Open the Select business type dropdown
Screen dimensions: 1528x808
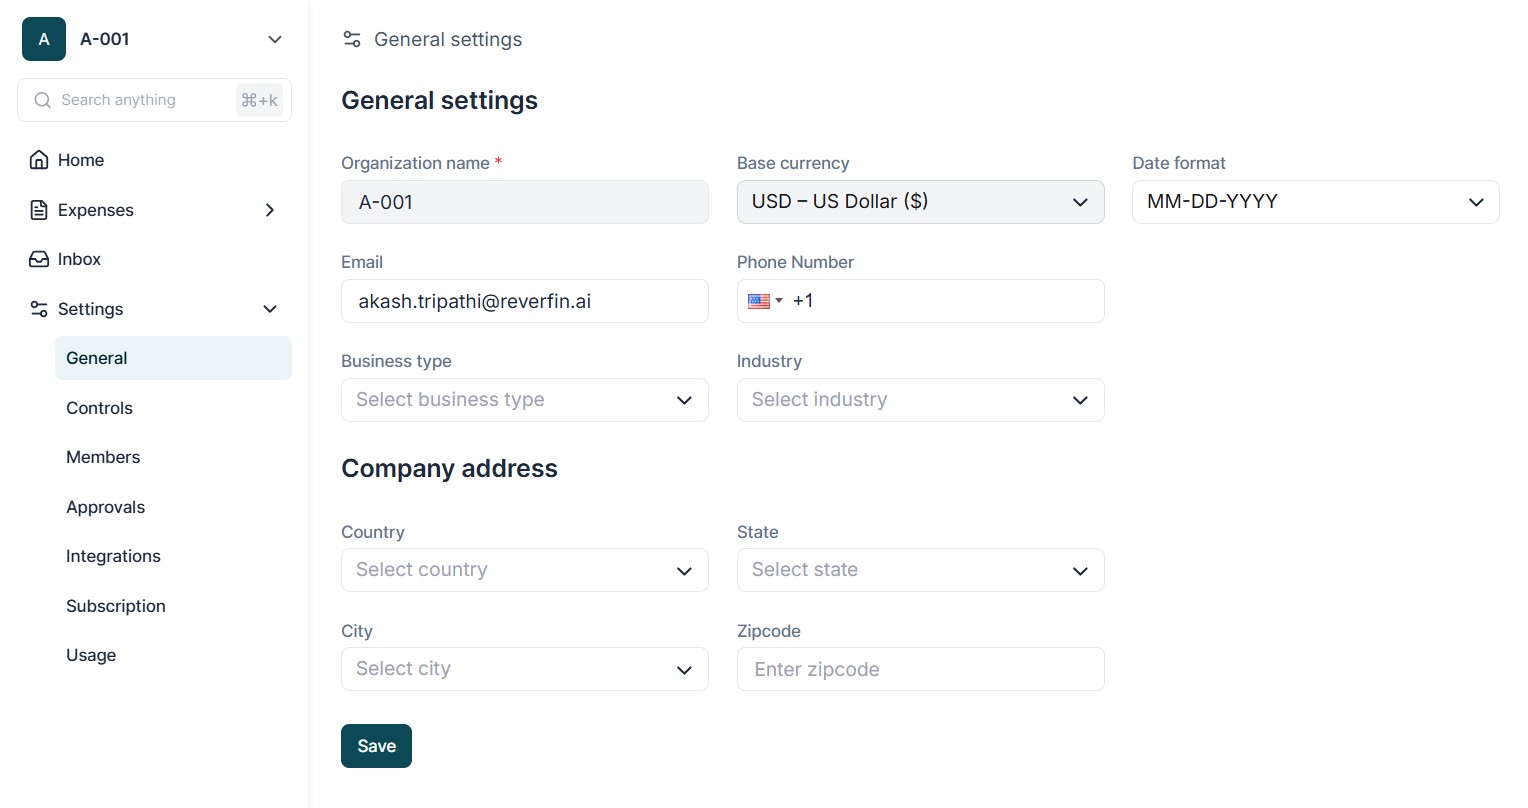click(524, 400)
